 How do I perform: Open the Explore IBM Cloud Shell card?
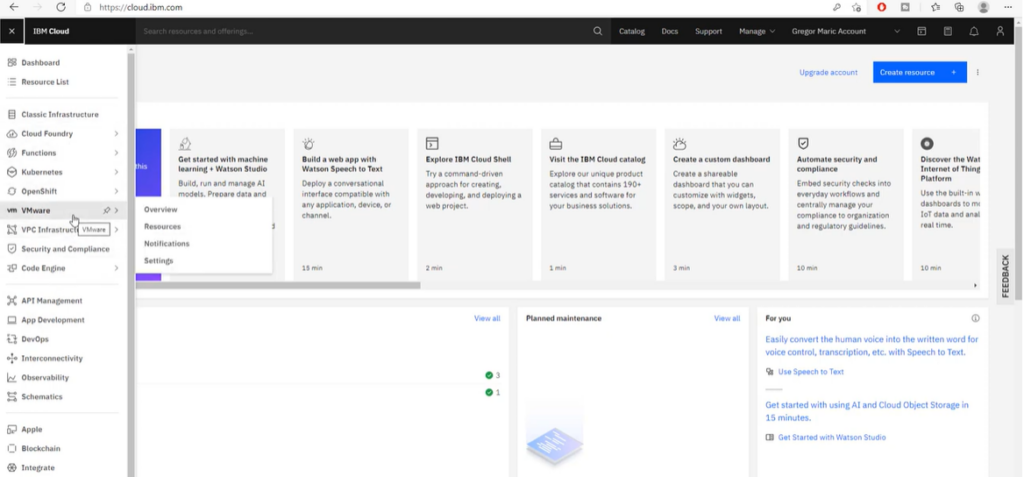pyautogui.click(x=475, y=205)
